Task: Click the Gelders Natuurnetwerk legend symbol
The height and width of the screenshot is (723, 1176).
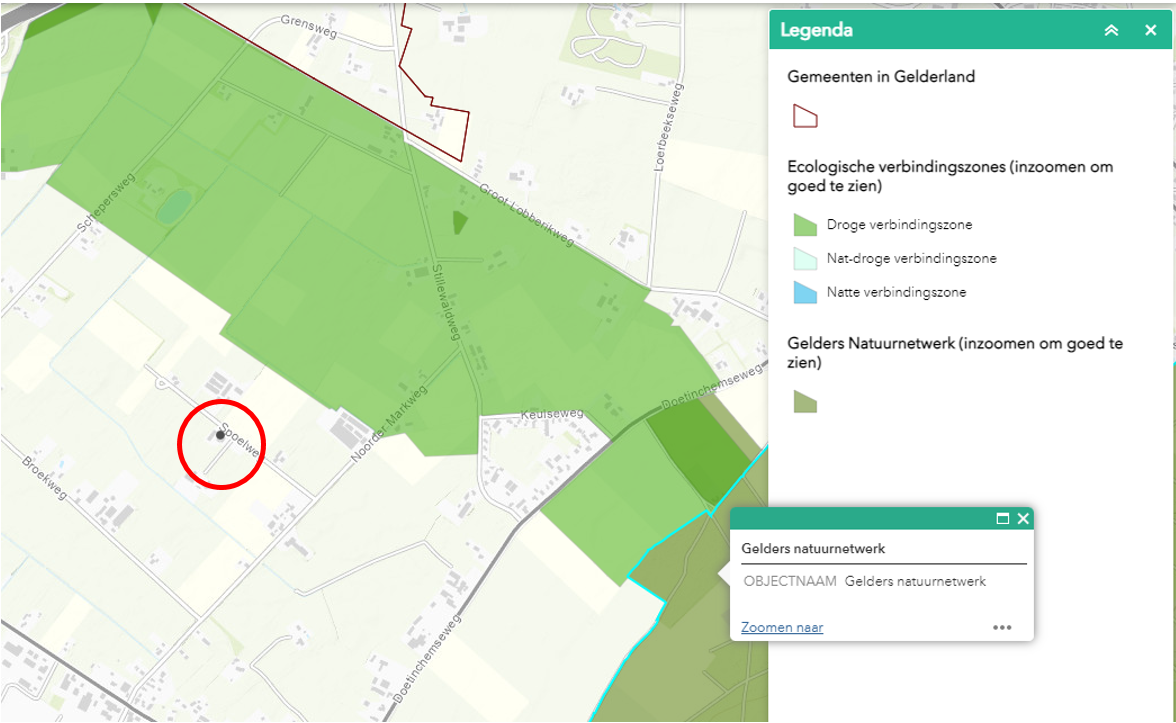Action: point(805,402)
